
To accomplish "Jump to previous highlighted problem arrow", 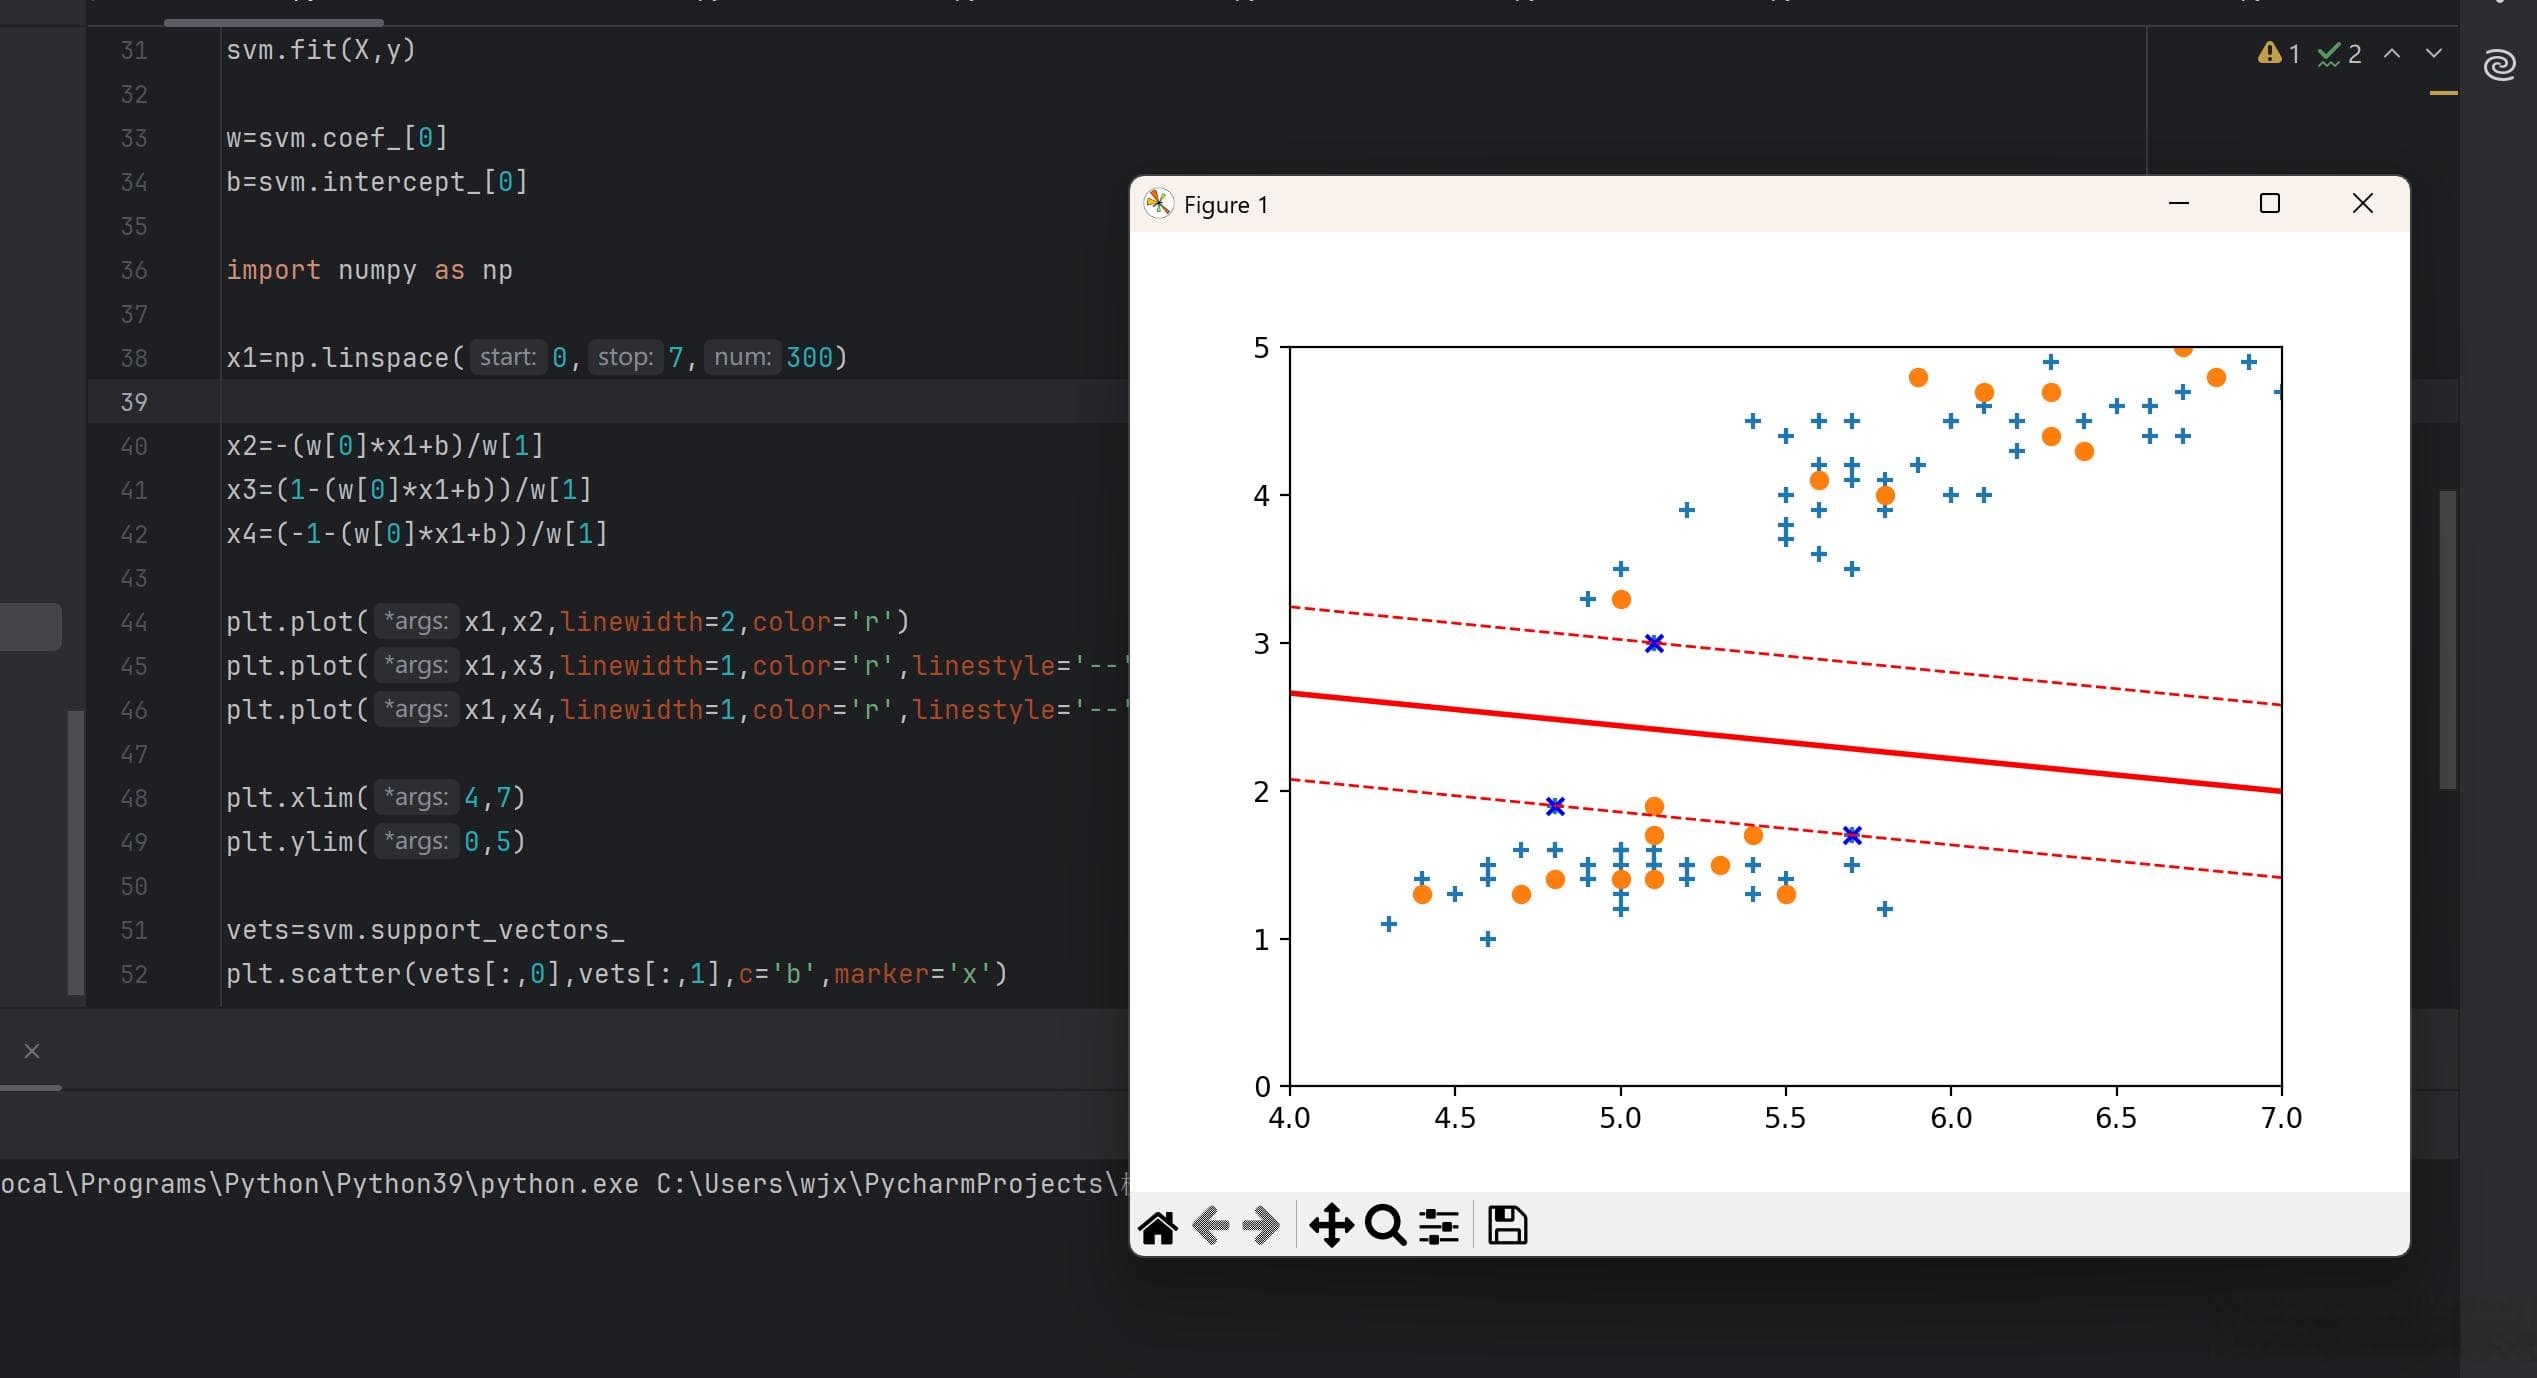I will 2392,54.
